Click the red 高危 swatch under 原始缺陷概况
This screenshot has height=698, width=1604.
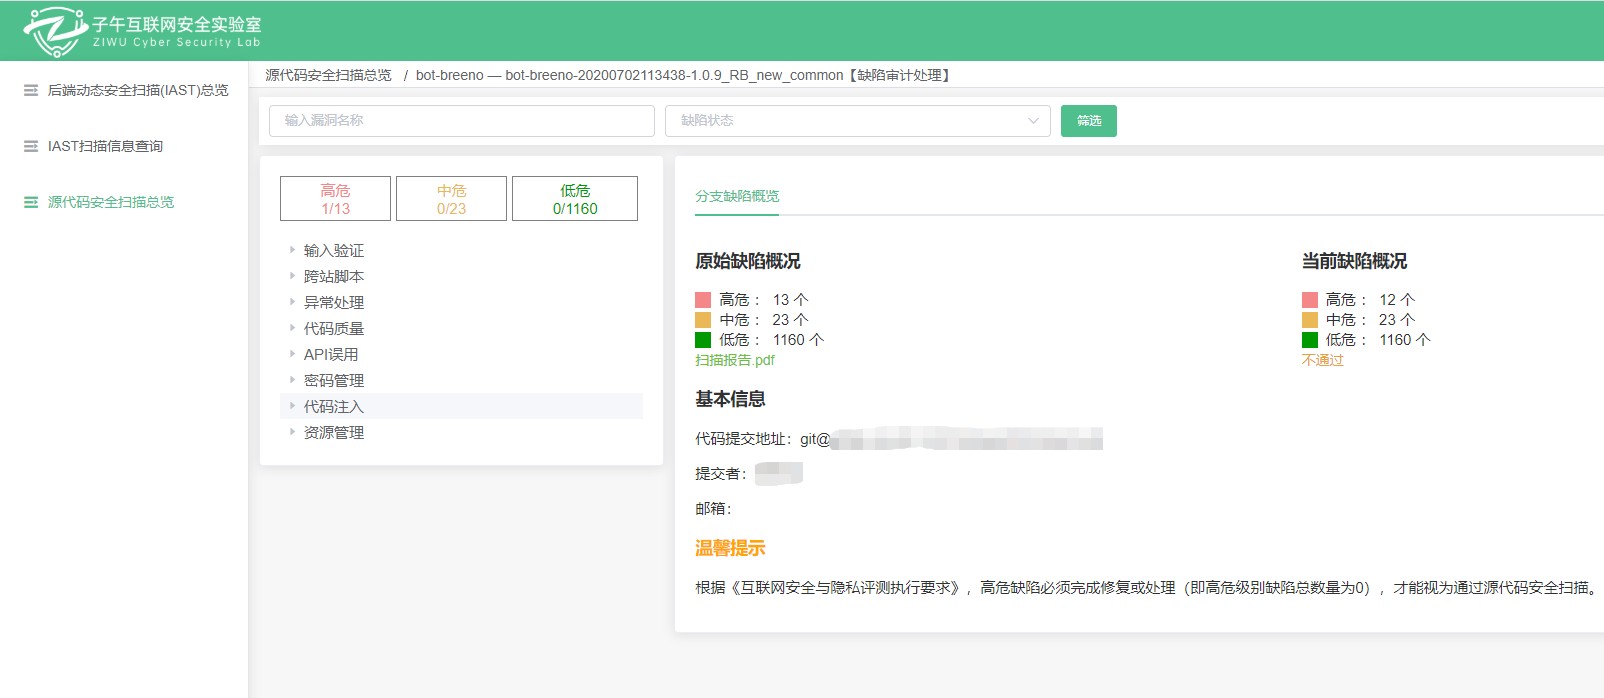pyautogui.click(x=703, y=300)
